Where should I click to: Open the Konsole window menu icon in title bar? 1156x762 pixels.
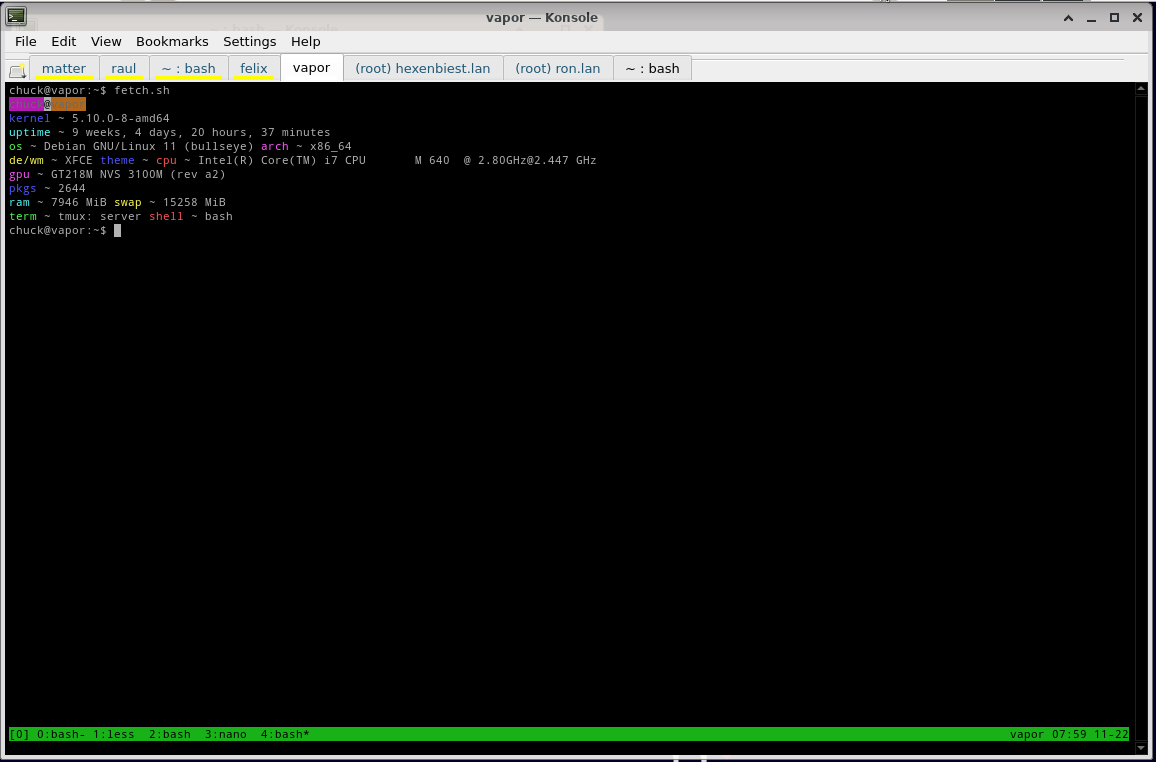16,16
